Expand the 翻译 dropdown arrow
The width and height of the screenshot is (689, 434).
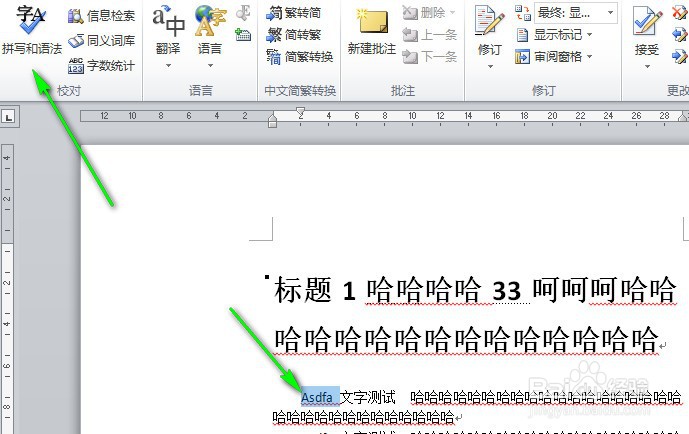[168, 66]
